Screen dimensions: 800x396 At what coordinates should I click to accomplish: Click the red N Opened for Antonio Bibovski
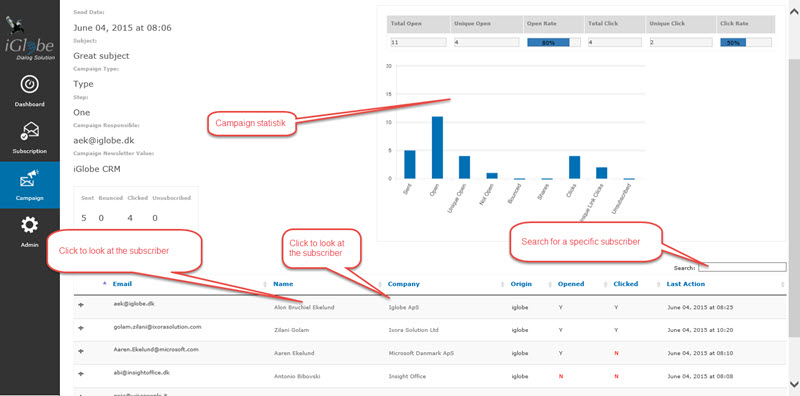tap(561, 377)
